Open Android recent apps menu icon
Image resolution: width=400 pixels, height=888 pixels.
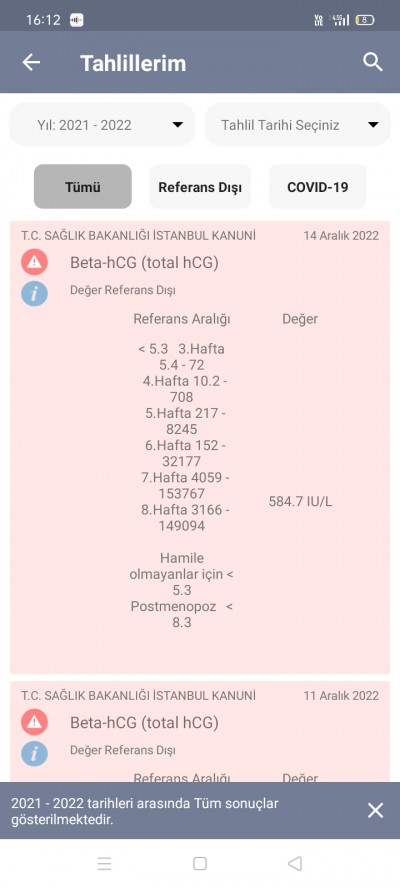(x=104, y=864)
